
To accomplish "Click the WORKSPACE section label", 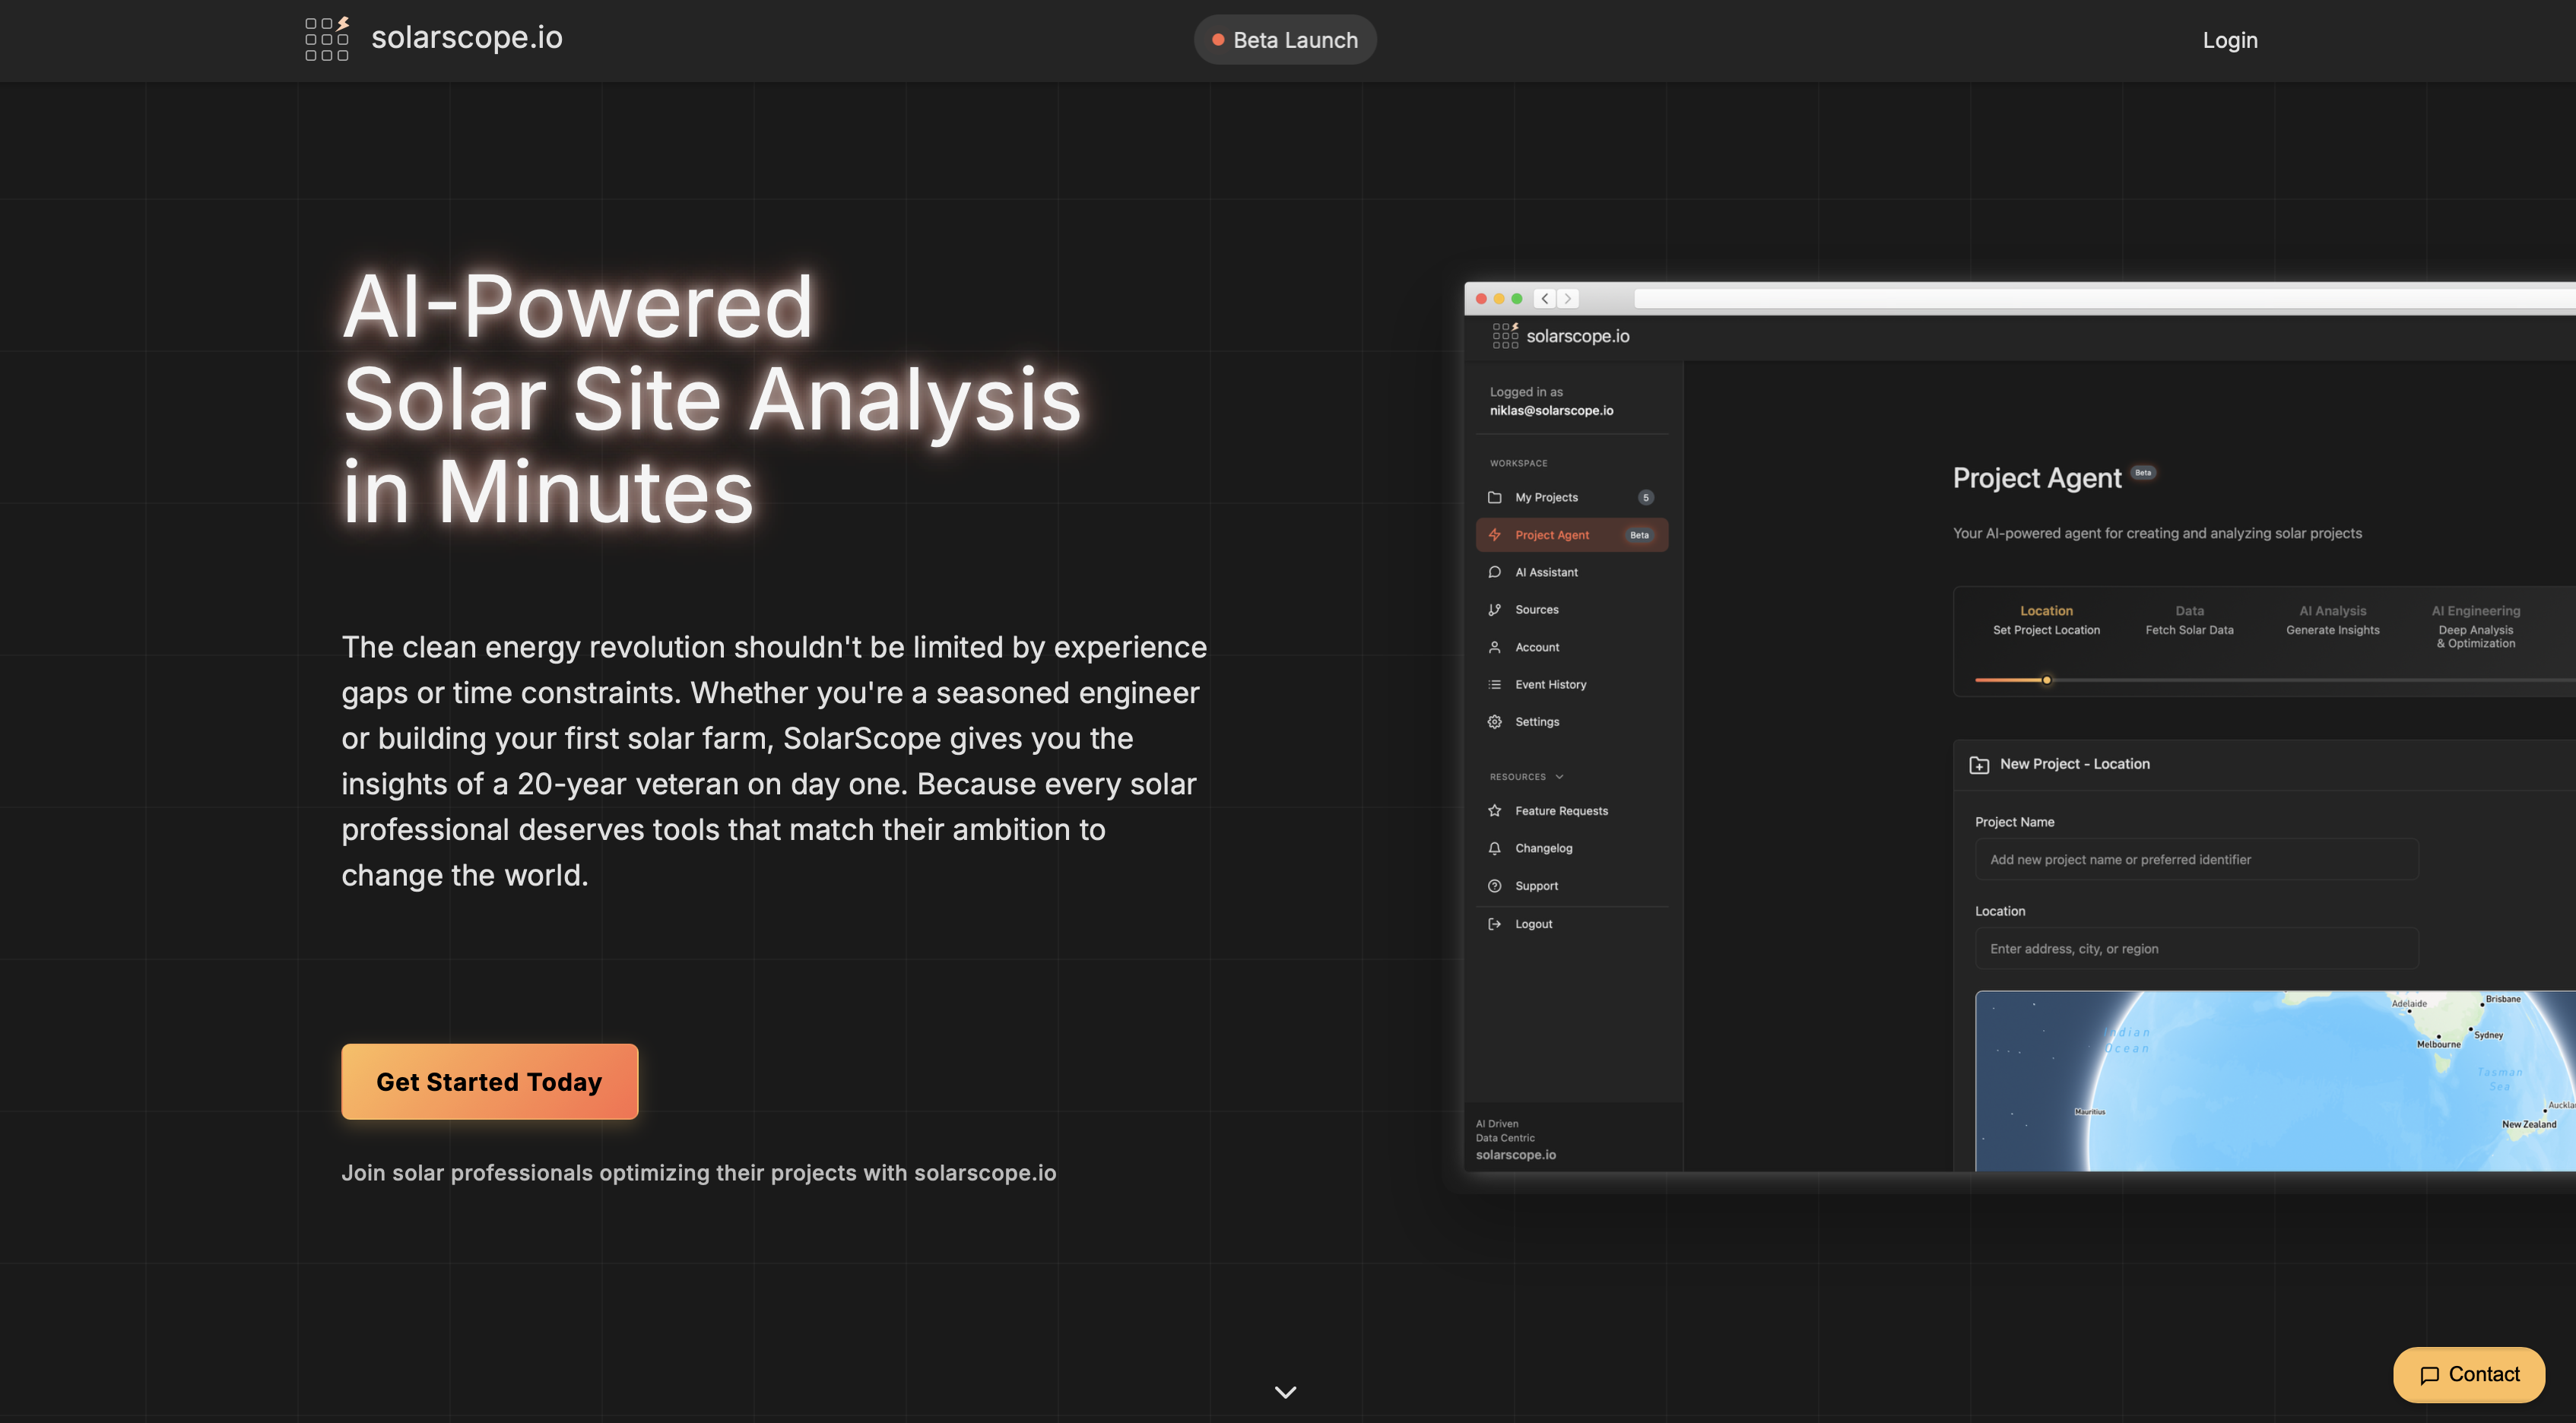I will tap(1518, 463).
